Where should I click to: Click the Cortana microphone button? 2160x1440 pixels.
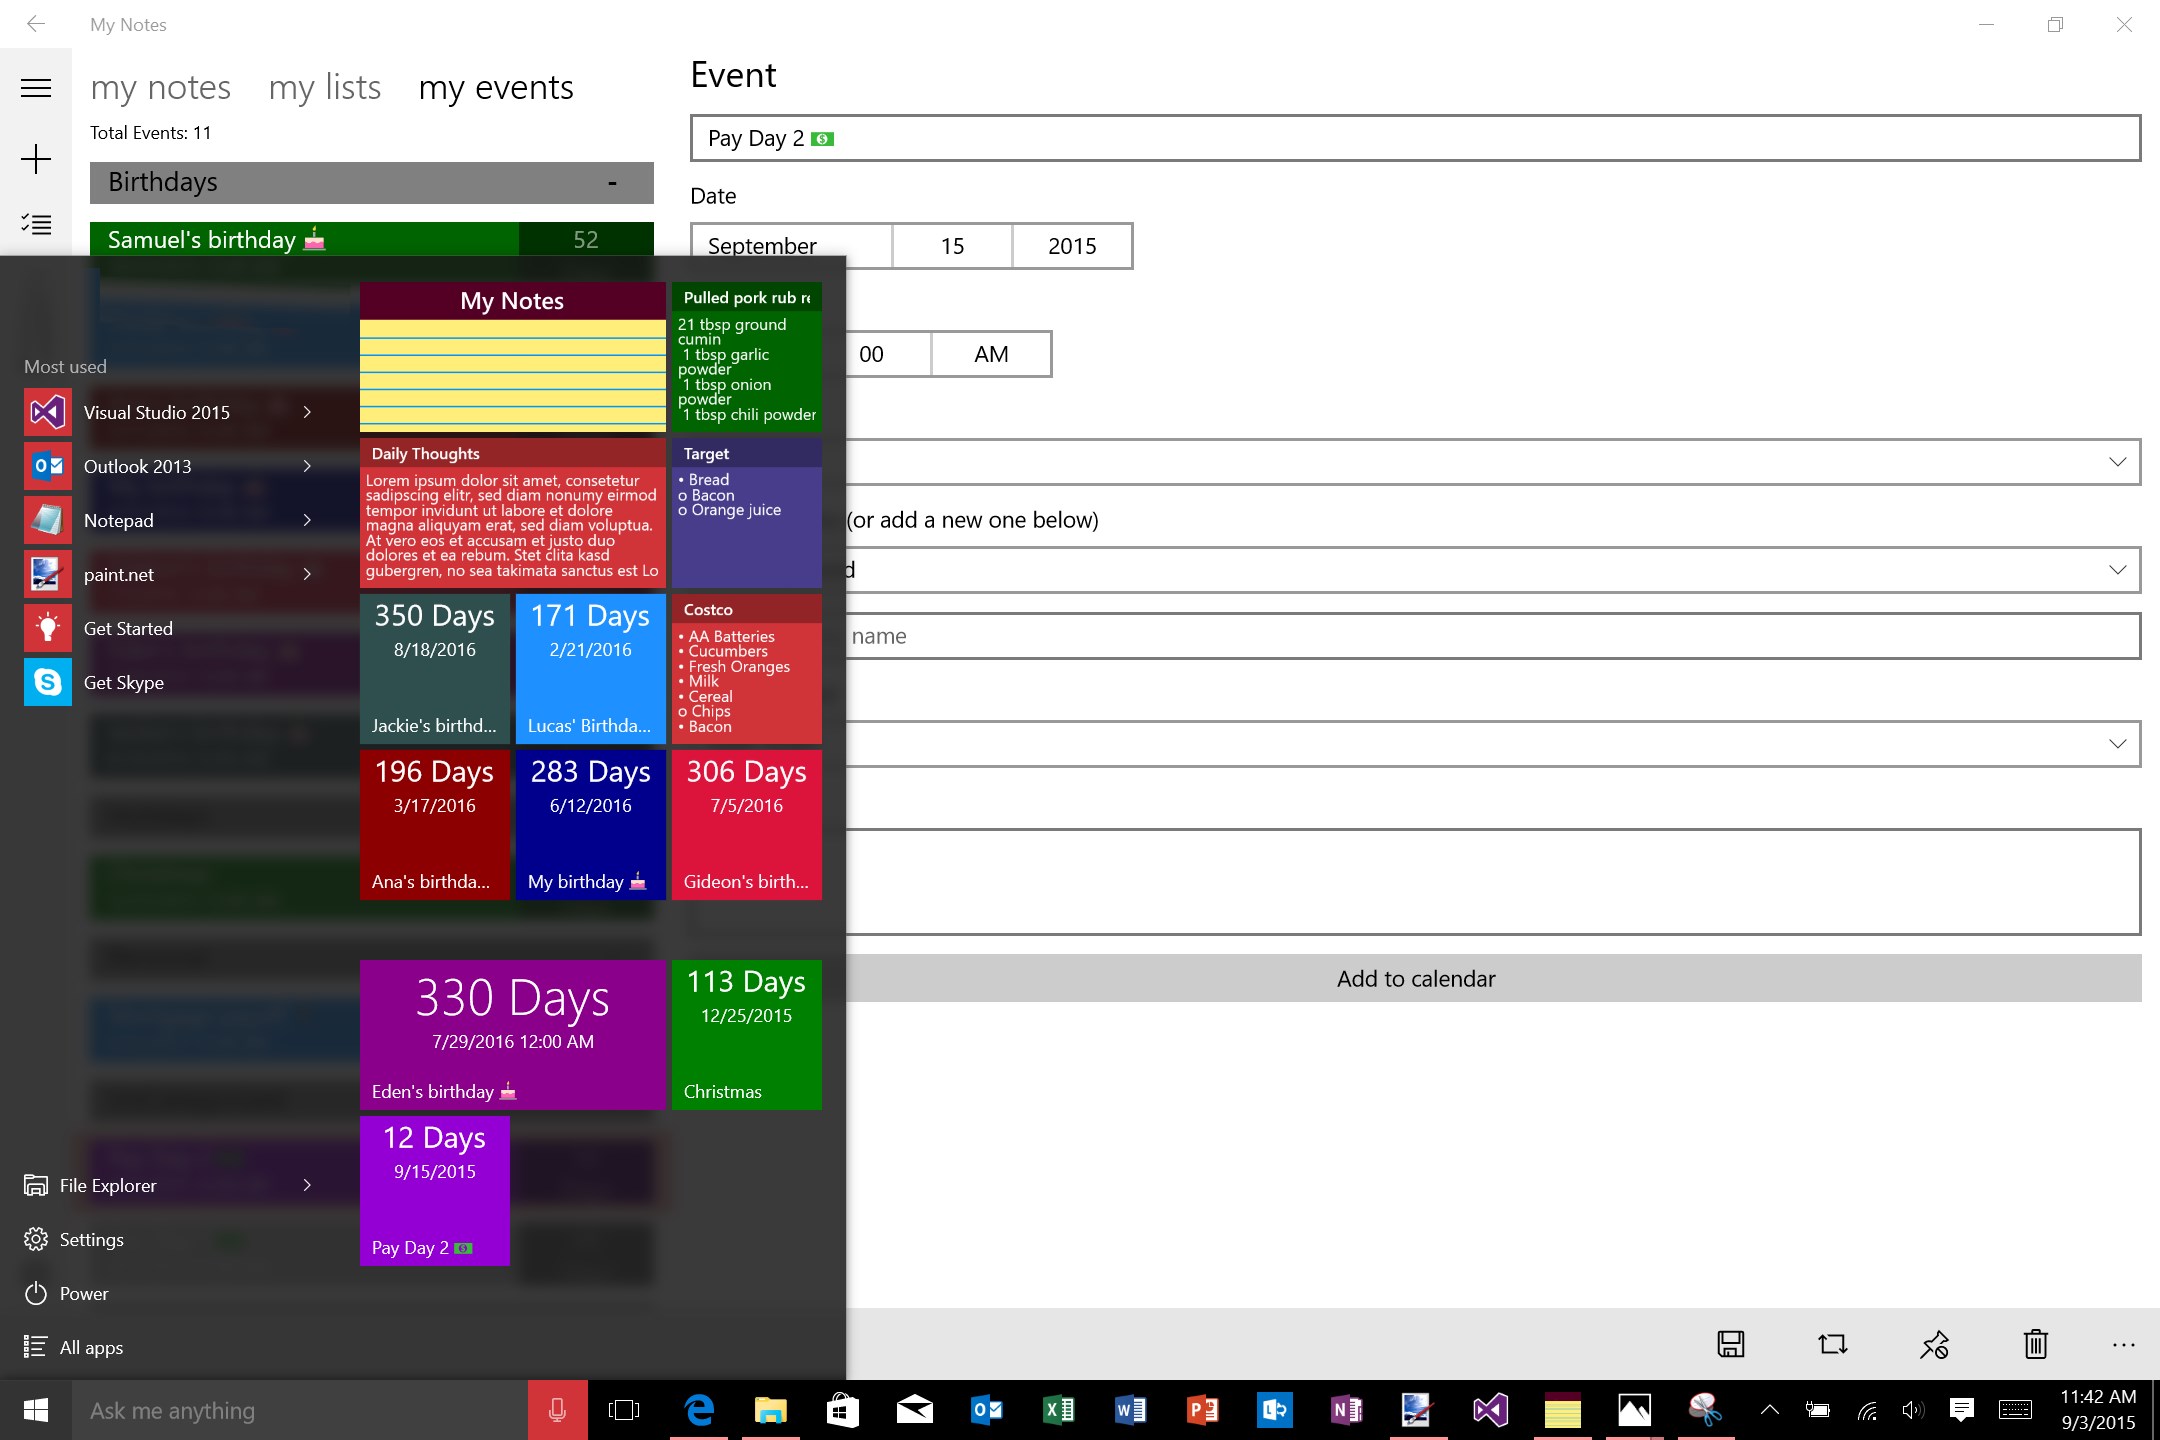coord(557,1410)
